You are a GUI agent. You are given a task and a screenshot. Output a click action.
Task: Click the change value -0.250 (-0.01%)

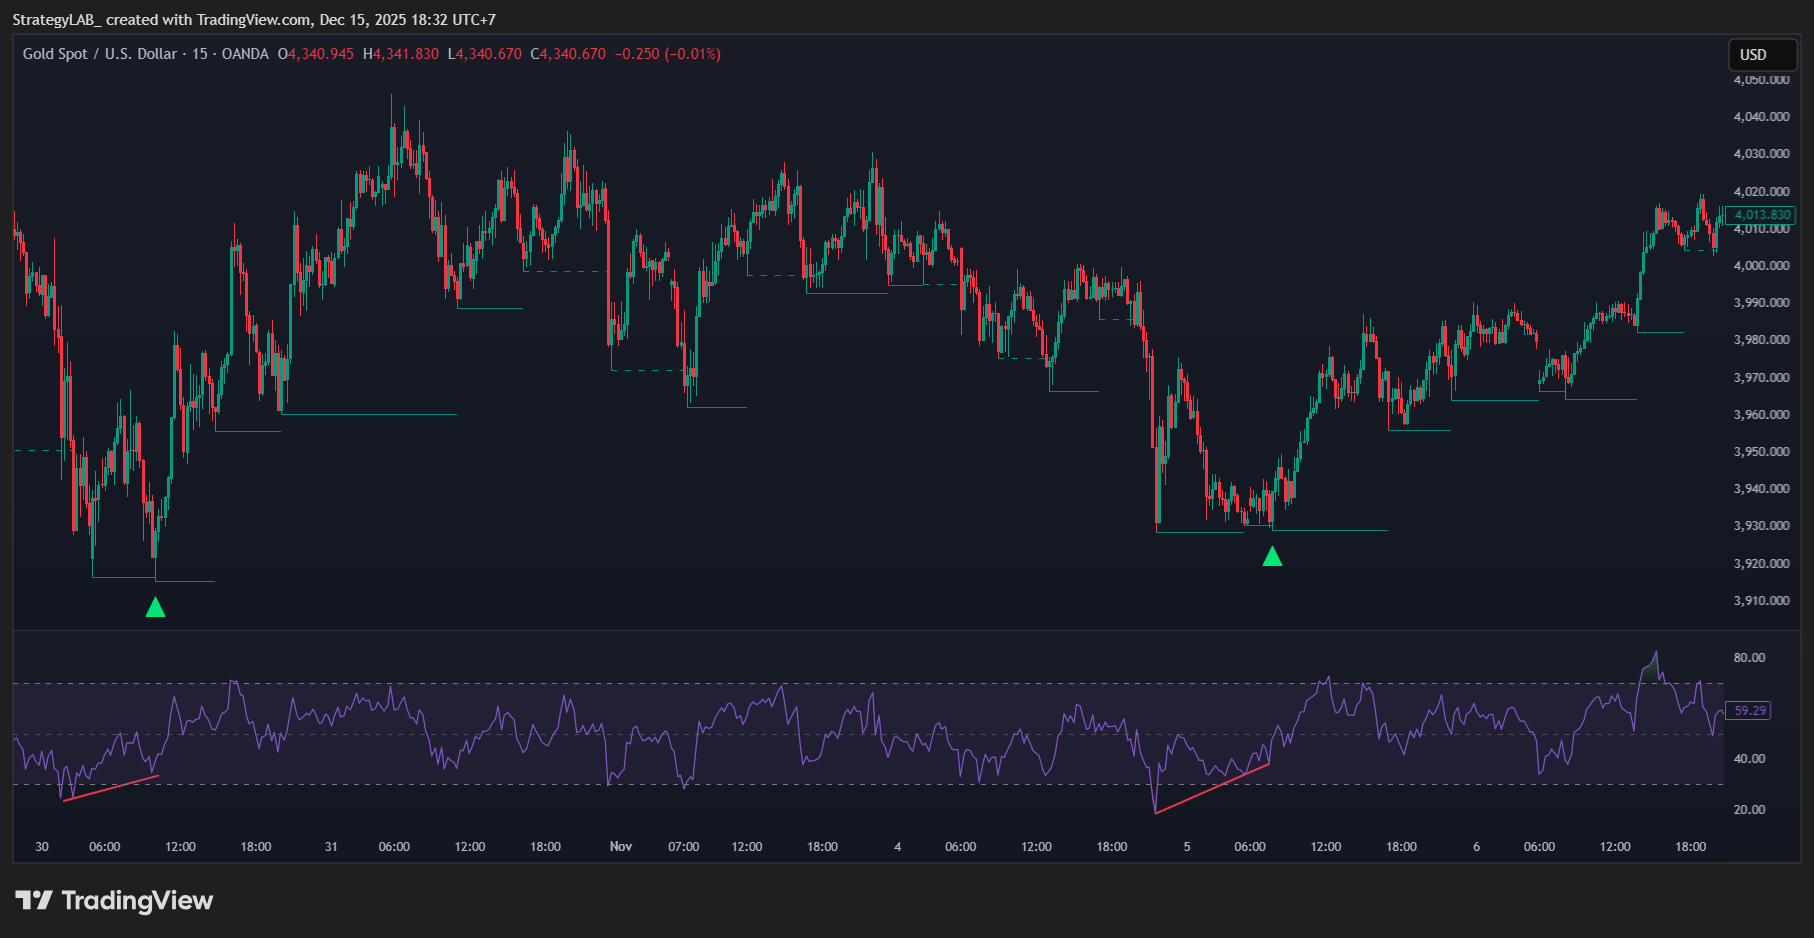[x=668, y=54]
